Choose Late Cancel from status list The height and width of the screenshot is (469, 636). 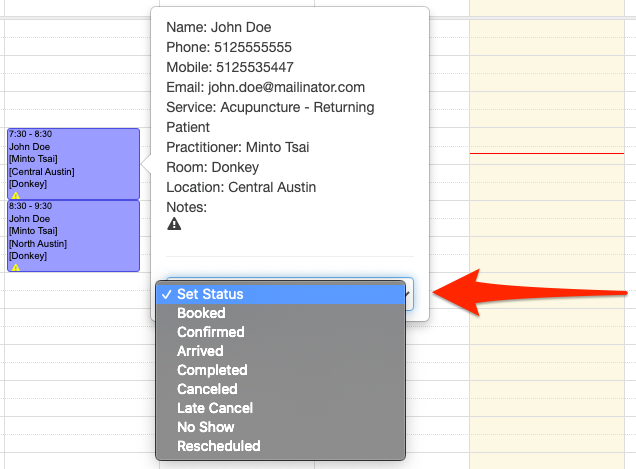[215, 408]
